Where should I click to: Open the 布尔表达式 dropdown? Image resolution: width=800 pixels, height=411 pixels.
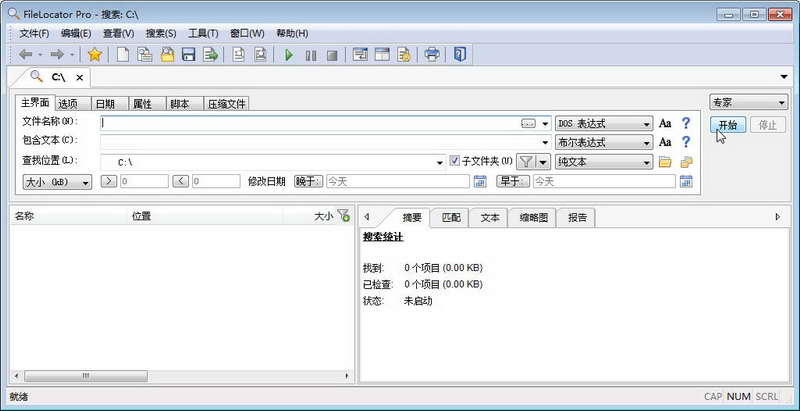point(604,142)
